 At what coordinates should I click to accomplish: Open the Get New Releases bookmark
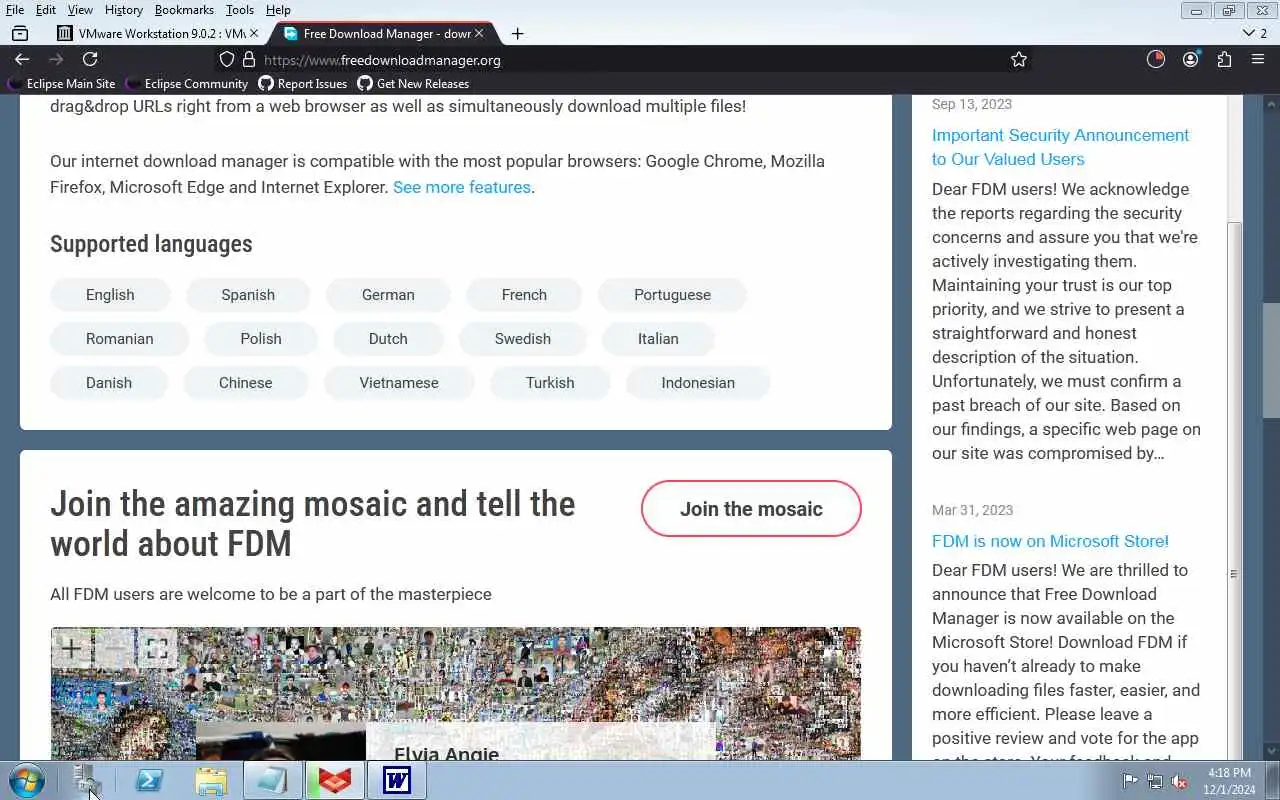click(413, 84)
